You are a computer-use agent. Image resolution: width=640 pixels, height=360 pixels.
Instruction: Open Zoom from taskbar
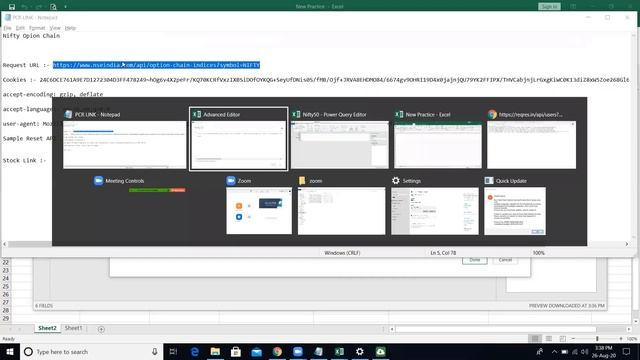298,351
